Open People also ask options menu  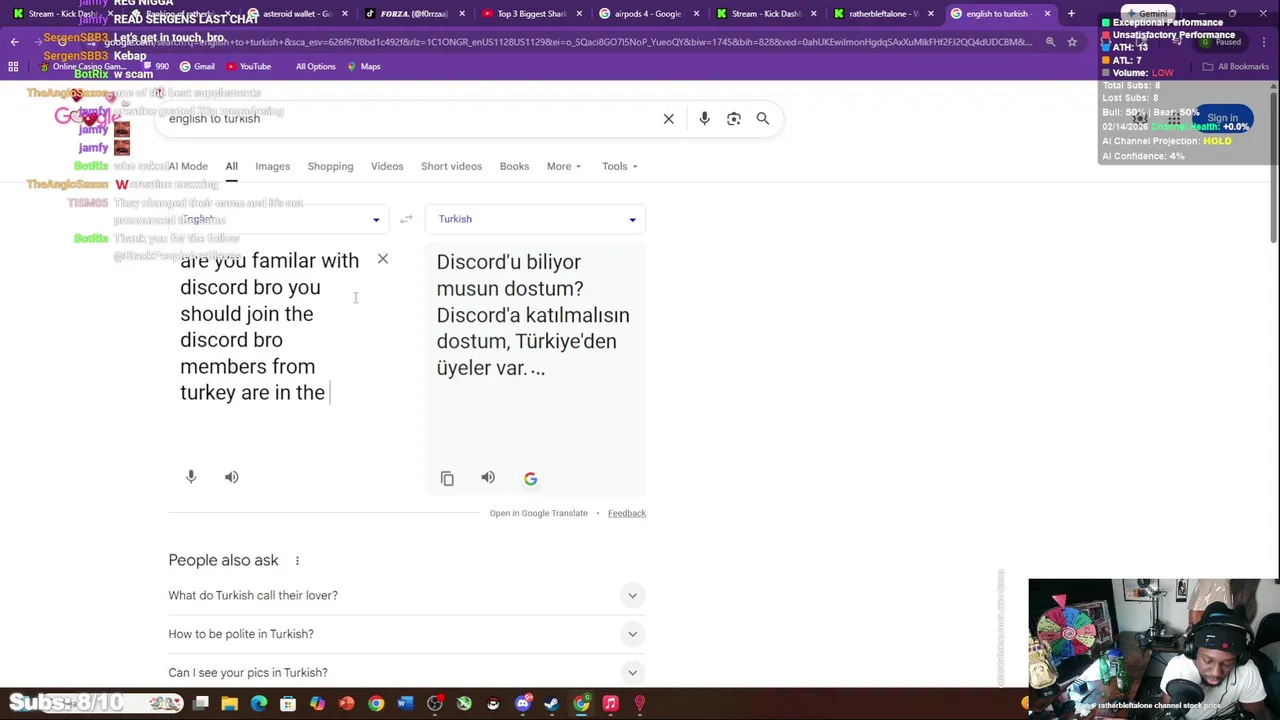297,561
